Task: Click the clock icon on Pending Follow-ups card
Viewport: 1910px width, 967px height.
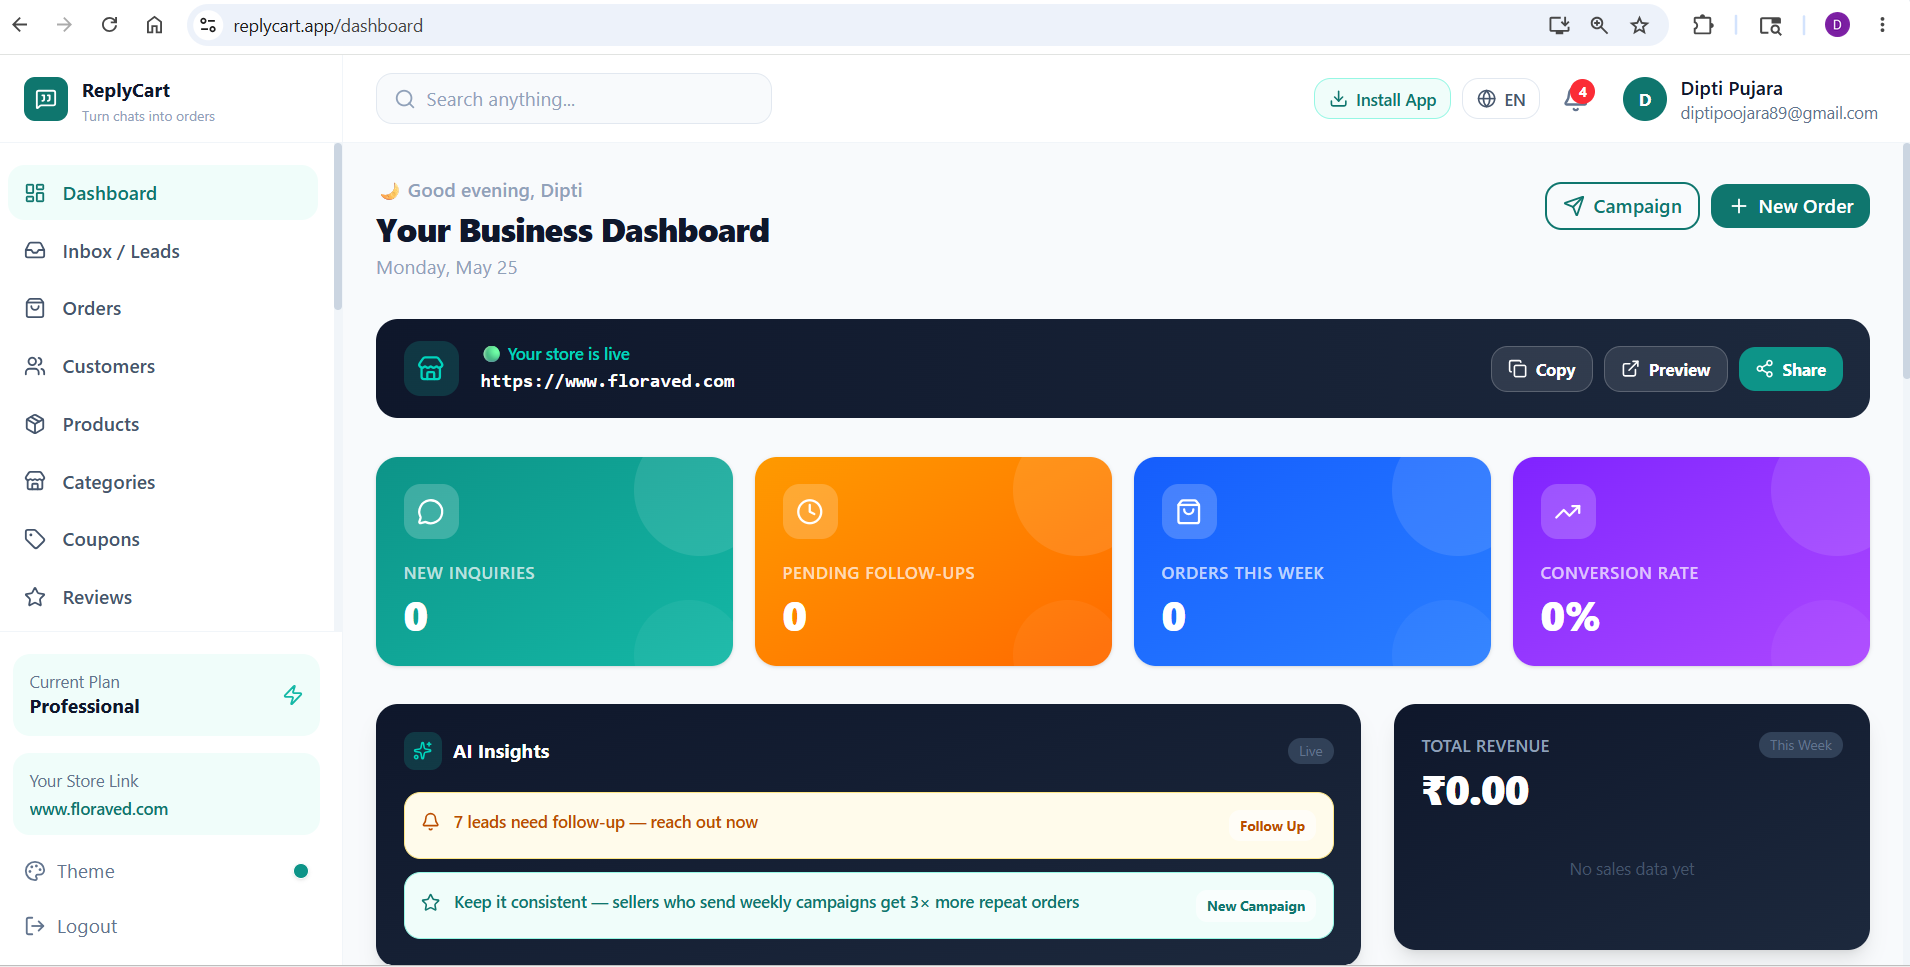Action: click(x=810, y=512)
